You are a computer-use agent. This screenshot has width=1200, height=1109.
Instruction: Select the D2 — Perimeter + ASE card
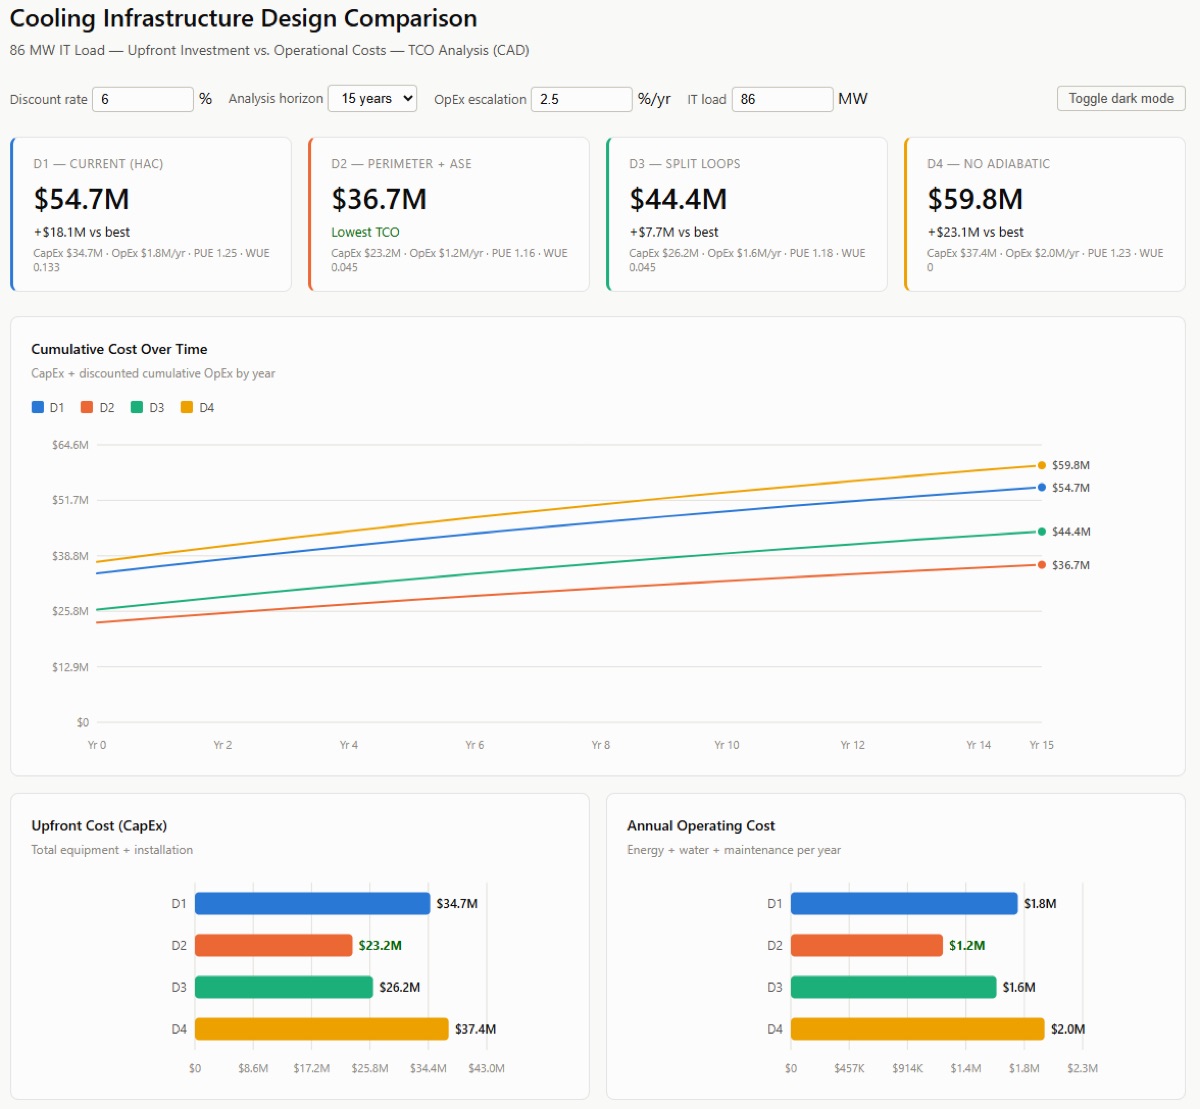[449, 214]
